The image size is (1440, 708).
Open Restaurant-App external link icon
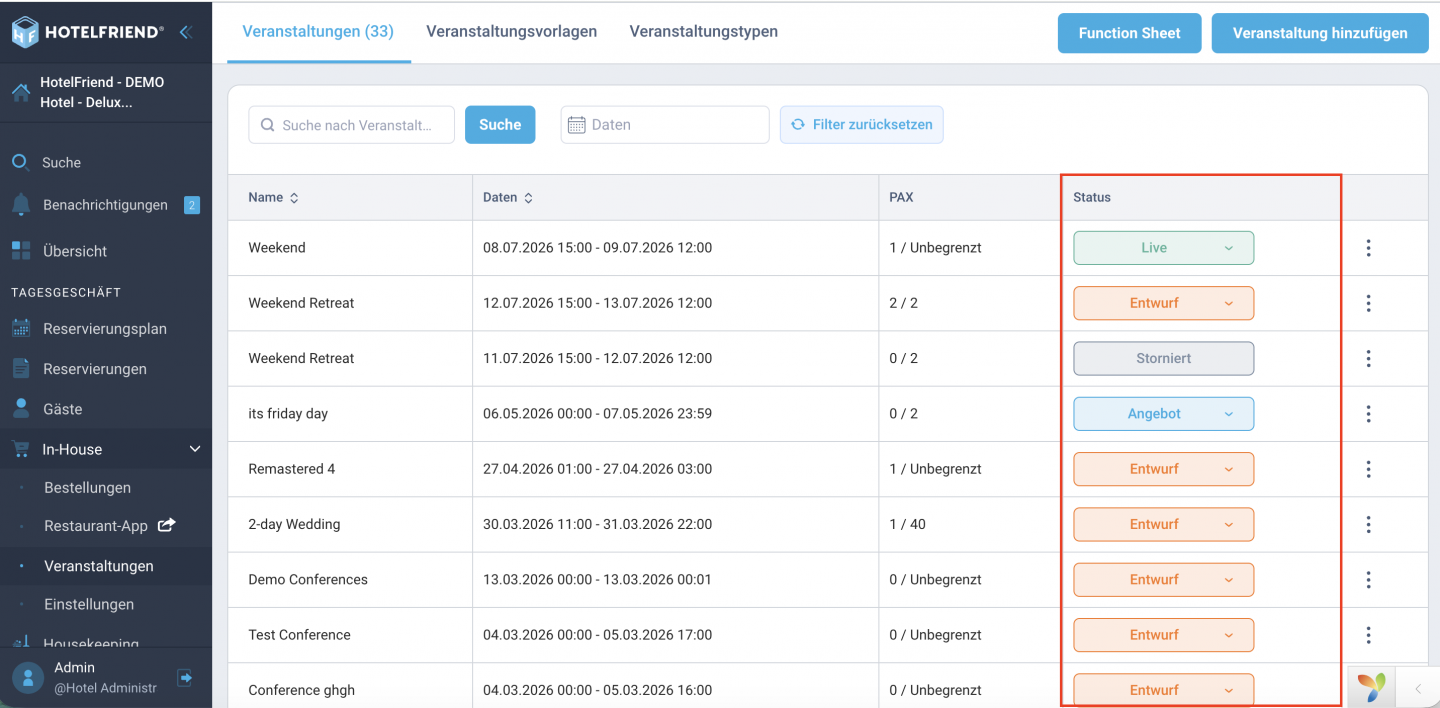(x=167, y=525)
